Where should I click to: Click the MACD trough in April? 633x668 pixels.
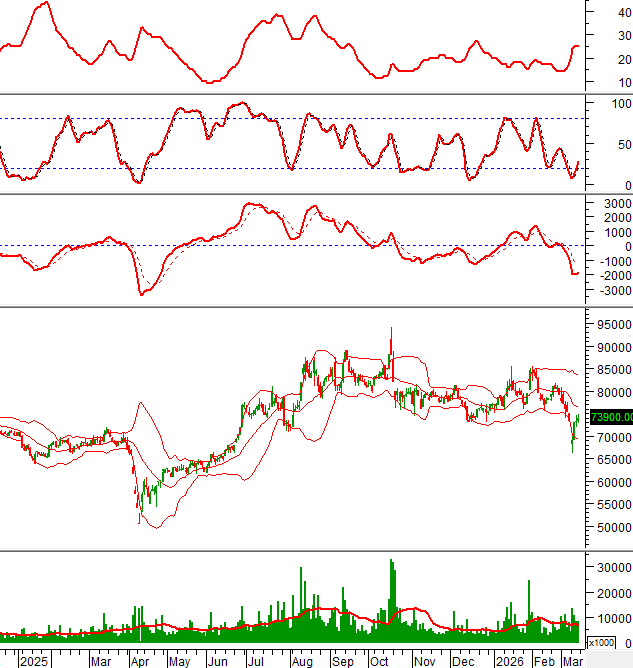142,294
